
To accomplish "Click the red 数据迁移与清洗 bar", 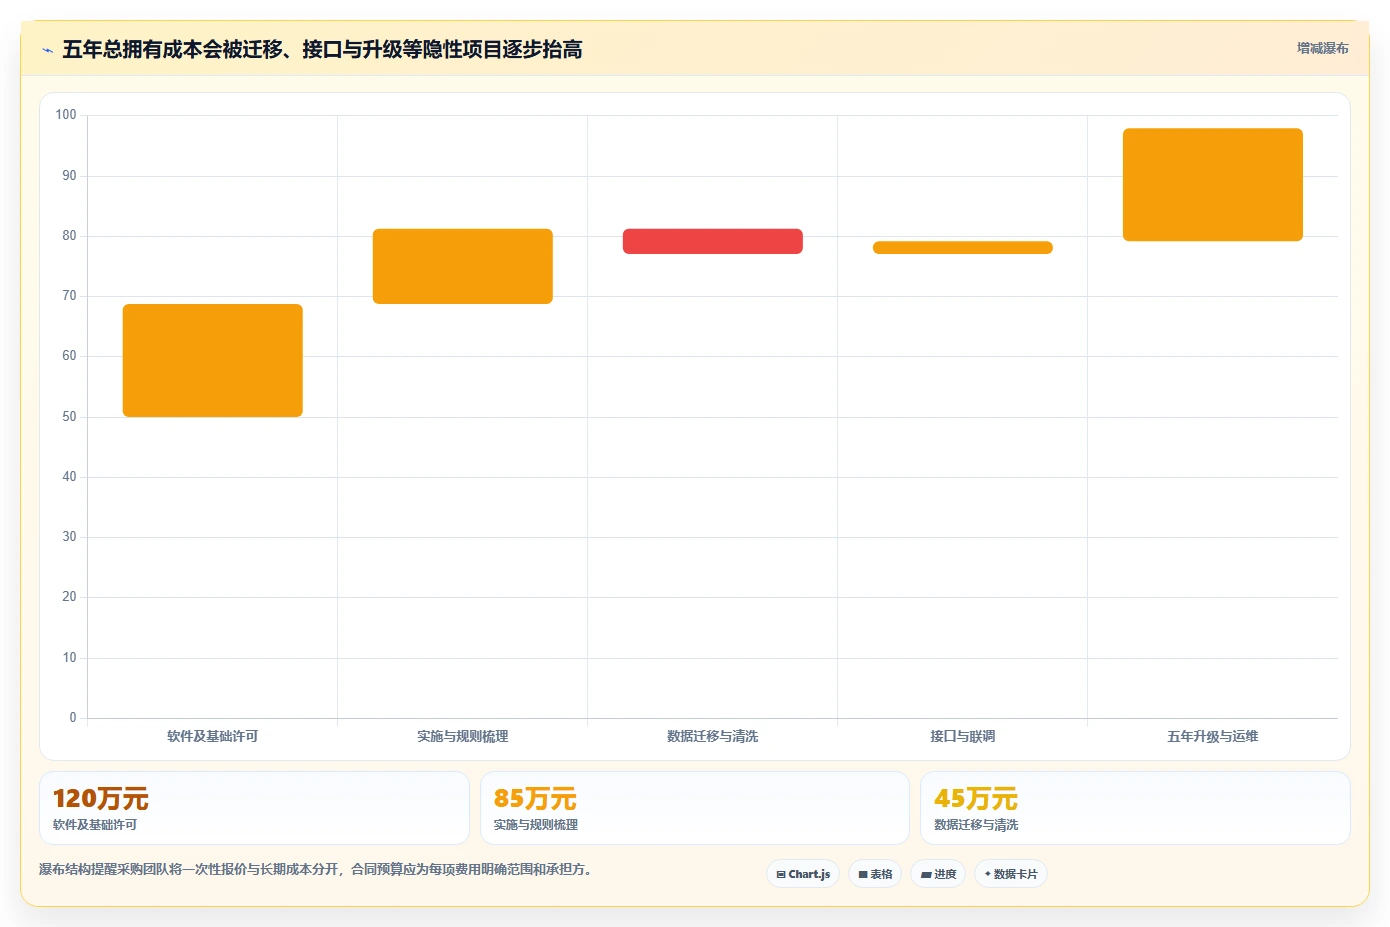I will pos(713,241).
